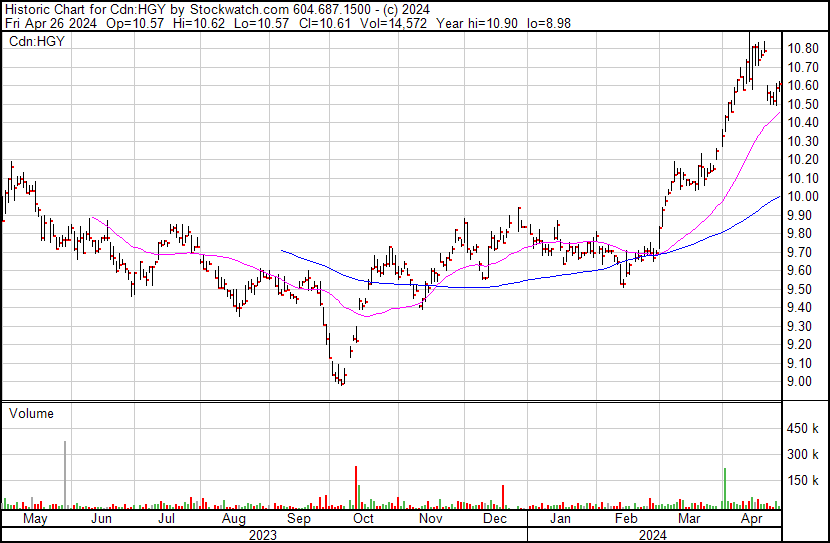Select the Feb month marker
Screen dimensions: 830x543
click(626, 520)
